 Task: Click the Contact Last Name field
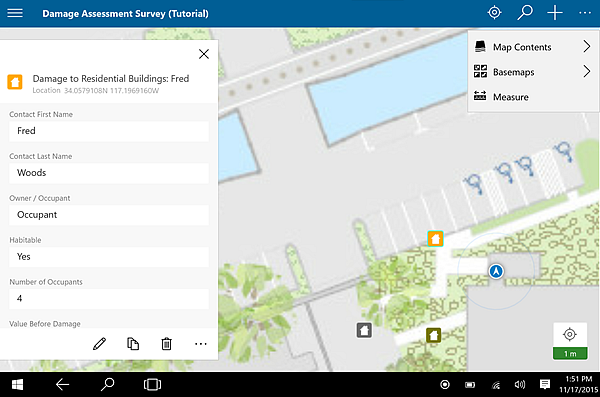coord(109,173)
